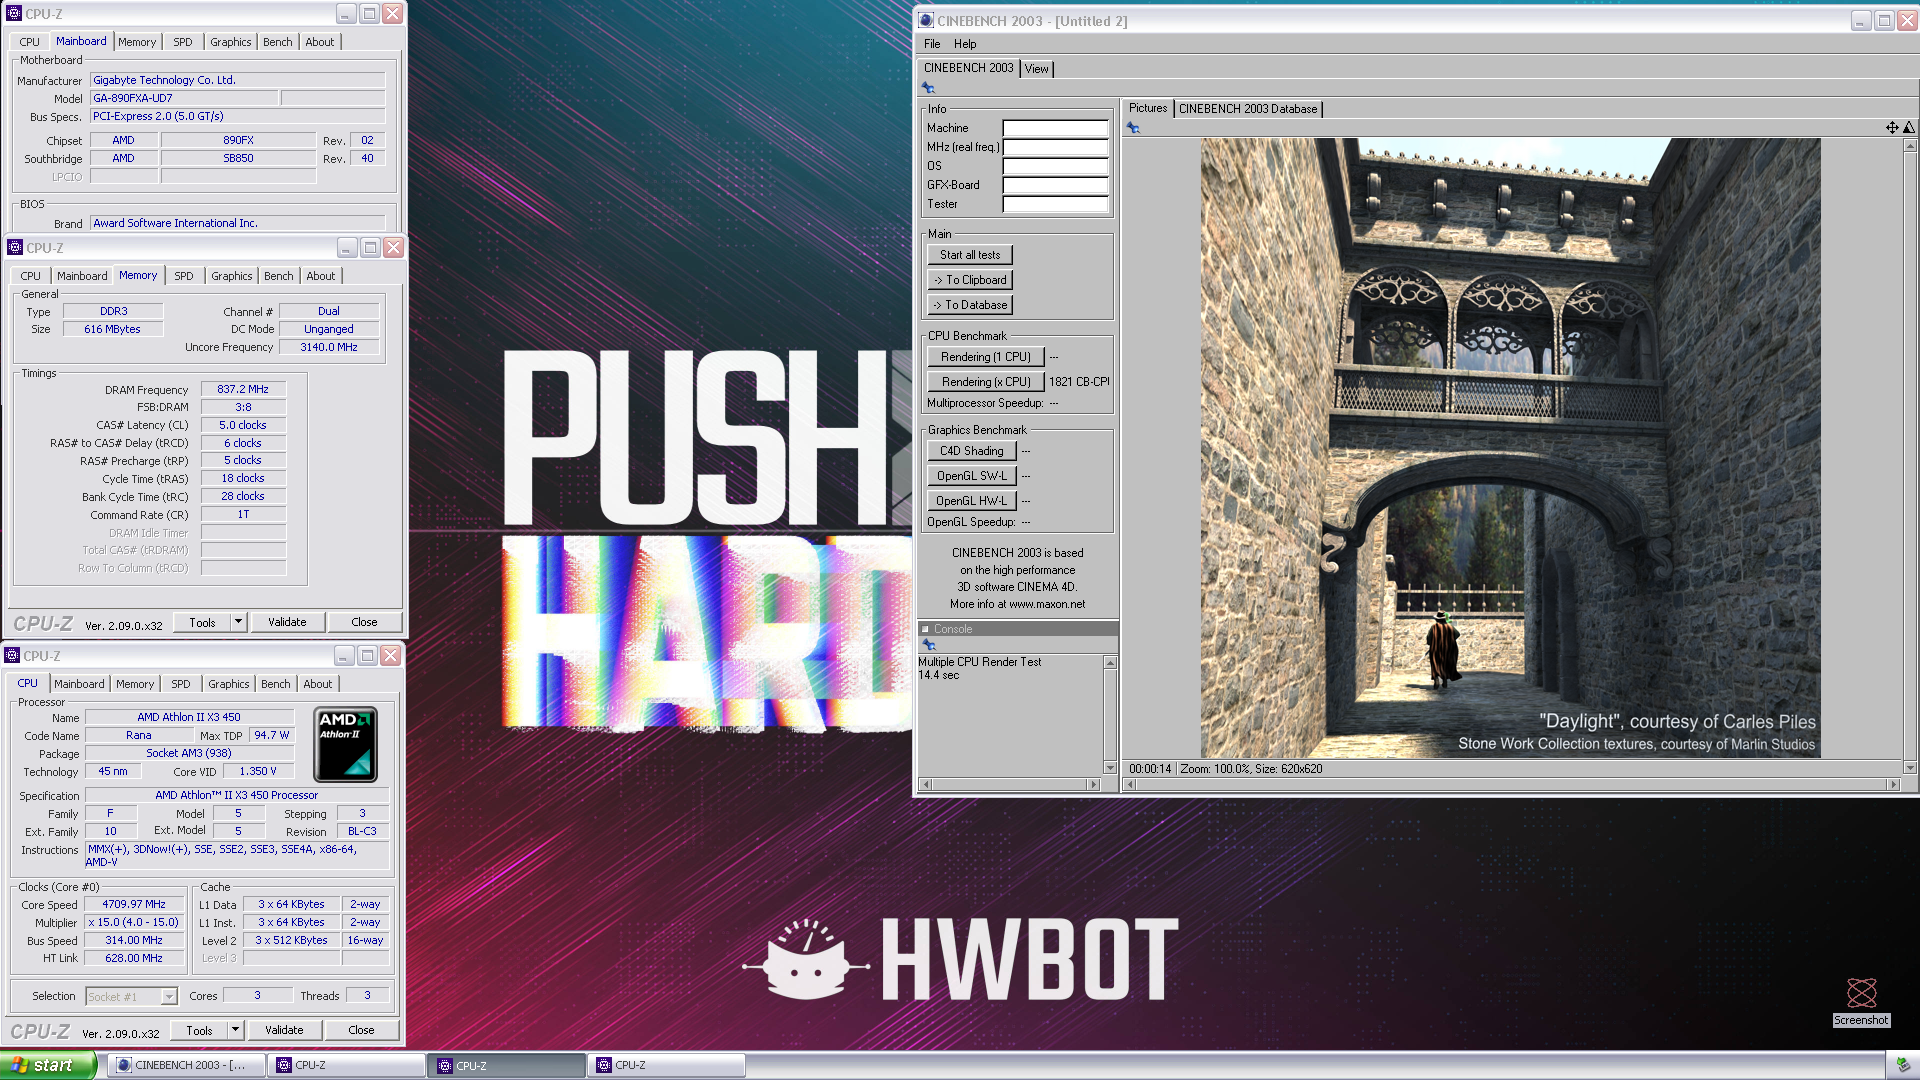The width and height of the screenshot is (1920, 1080).
Task: Open the Screenshot desktop shortcut icon
Action: (x=1861, y=1001)
